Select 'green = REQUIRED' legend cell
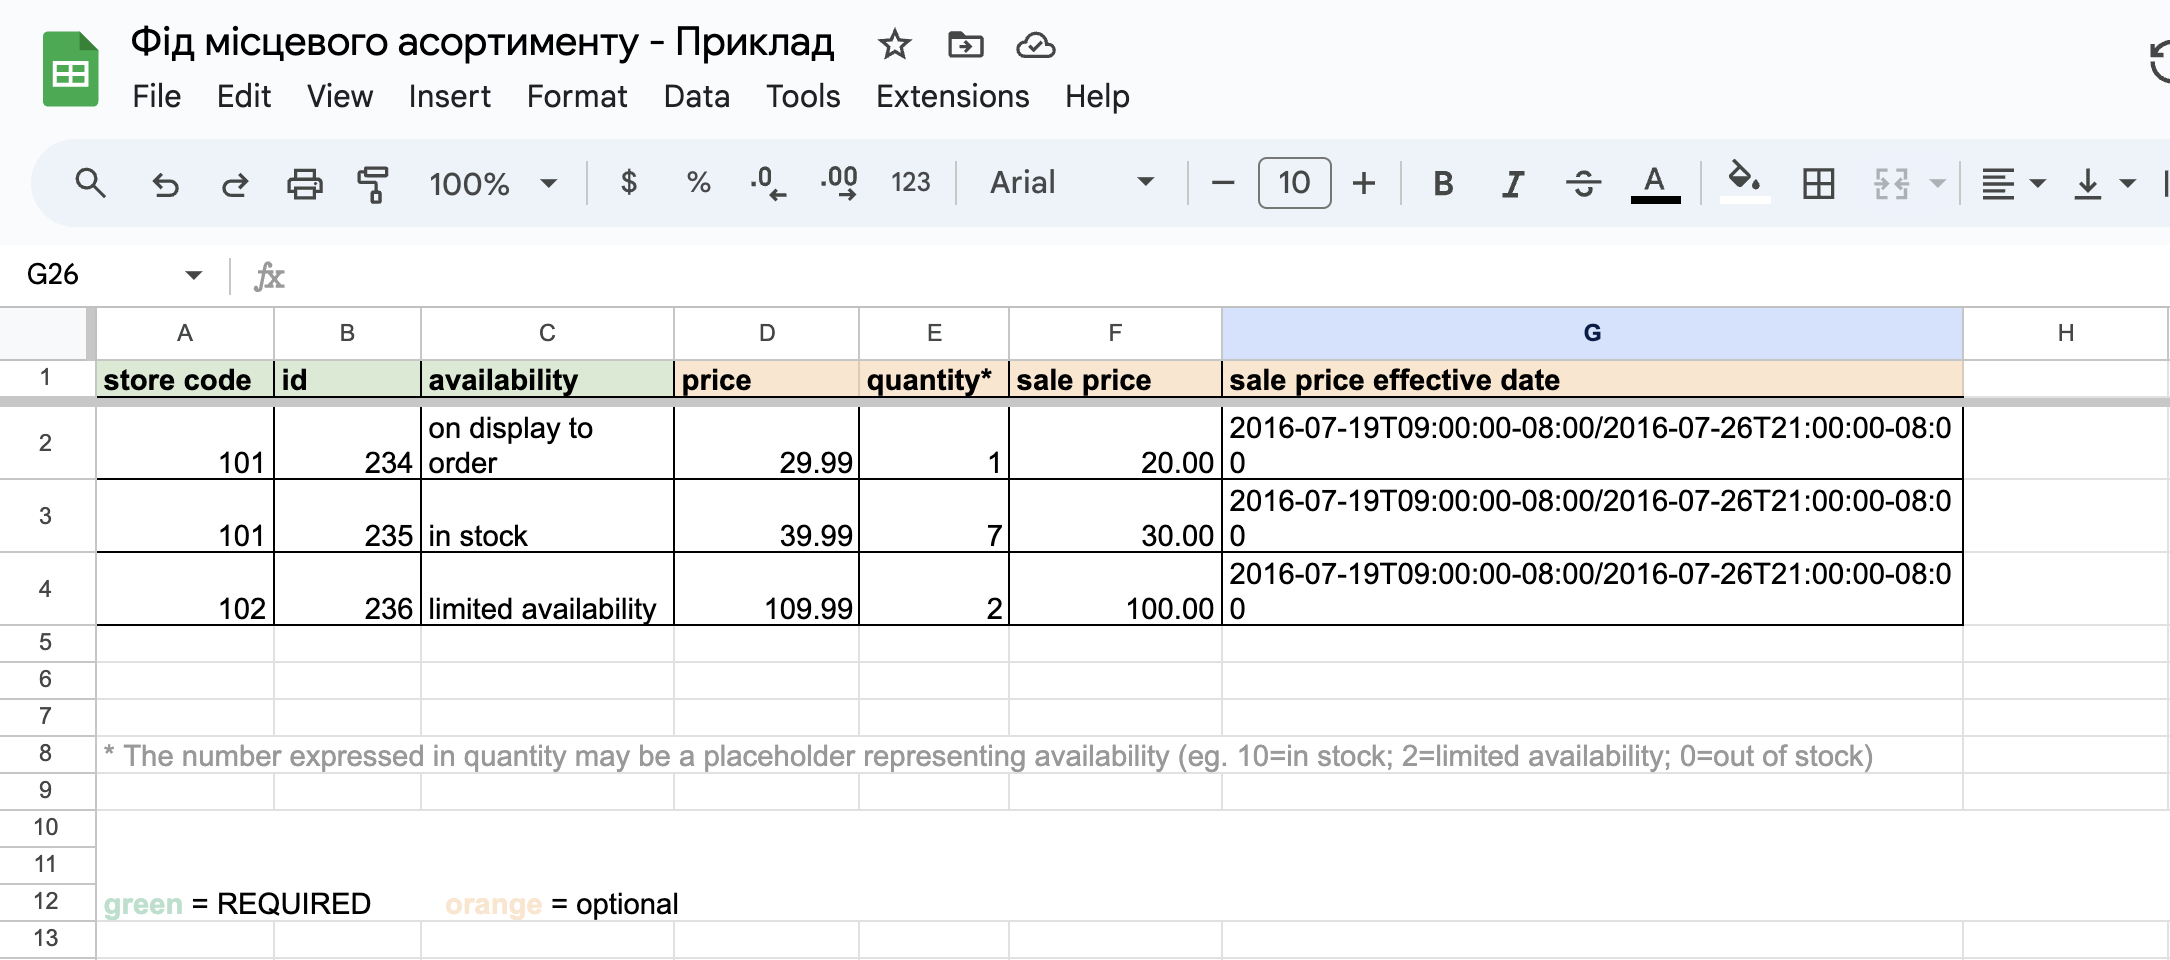This screenshot has height=960, width=2170. (x=237, y=904)
